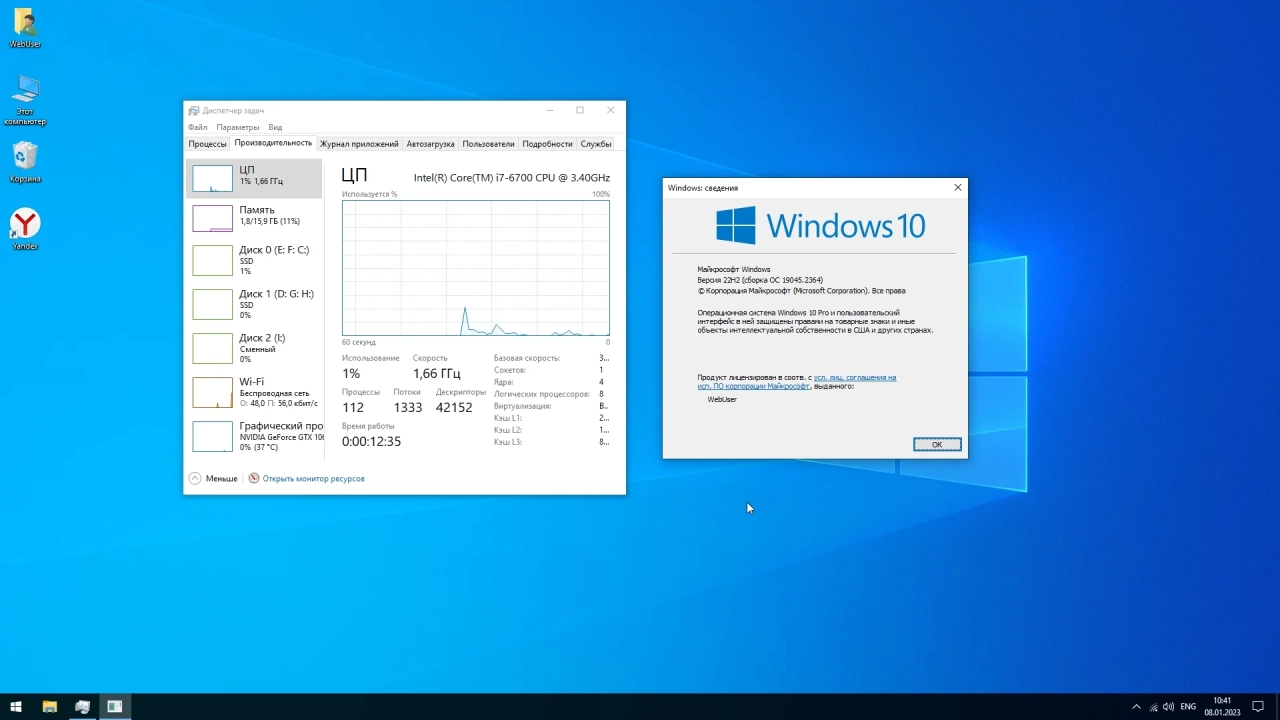Viewport: 1280px width, 720px height.
Task: Open File Explorer from the taskbar
Action: [49, 706]
